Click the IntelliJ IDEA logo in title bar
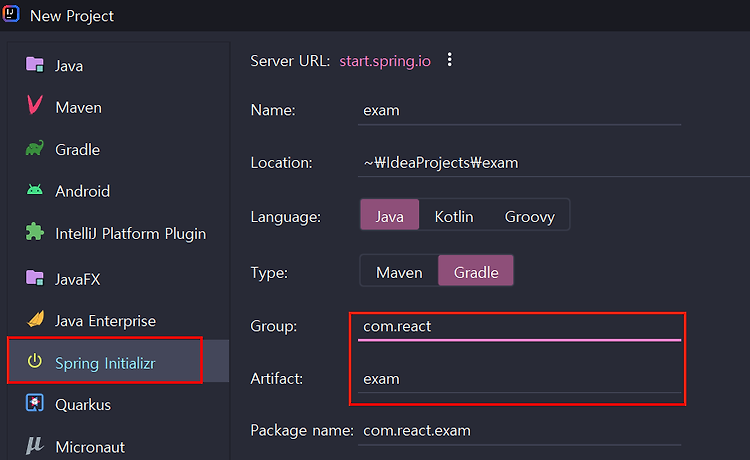The height and width of the screenshot is (460, 750). (x=11, y=13)
